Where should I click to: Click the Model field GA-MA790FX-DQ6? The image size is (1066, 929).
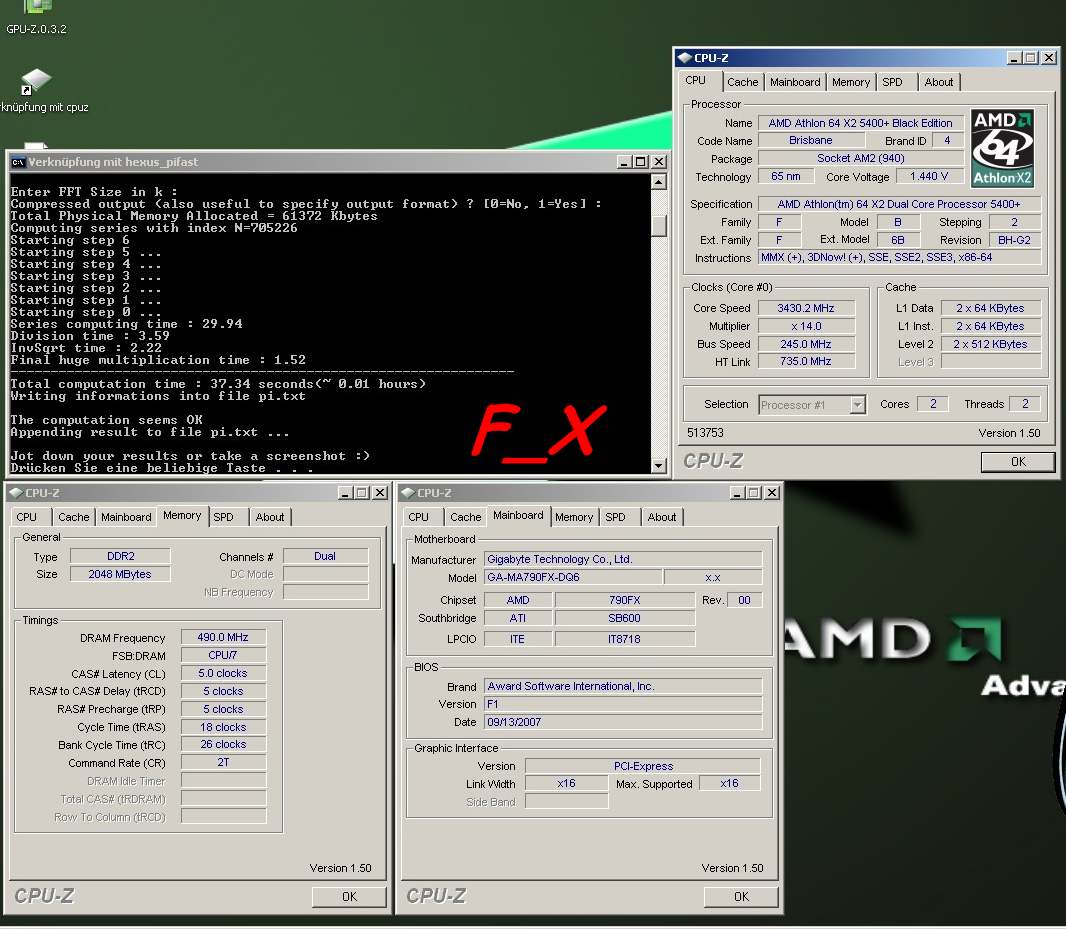pos(572,577)
